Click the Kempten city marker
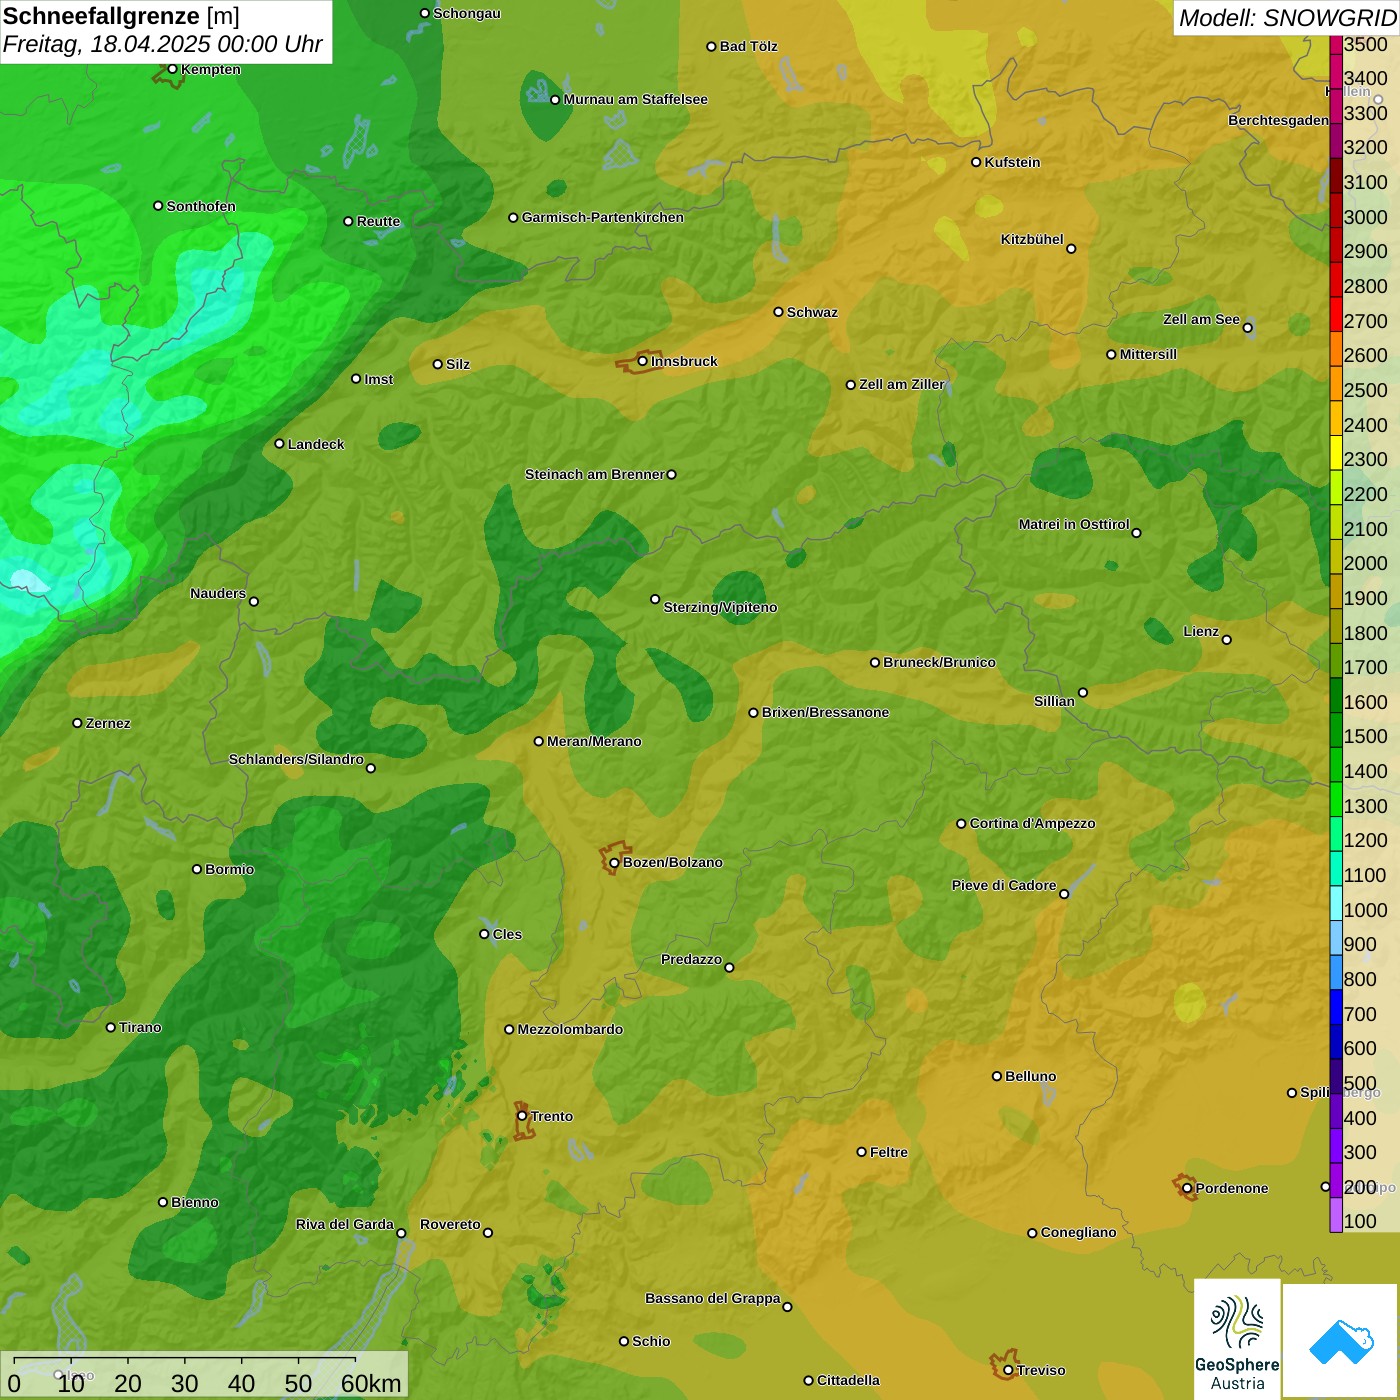This screenshot has height=1400, width=1400. 172,69
